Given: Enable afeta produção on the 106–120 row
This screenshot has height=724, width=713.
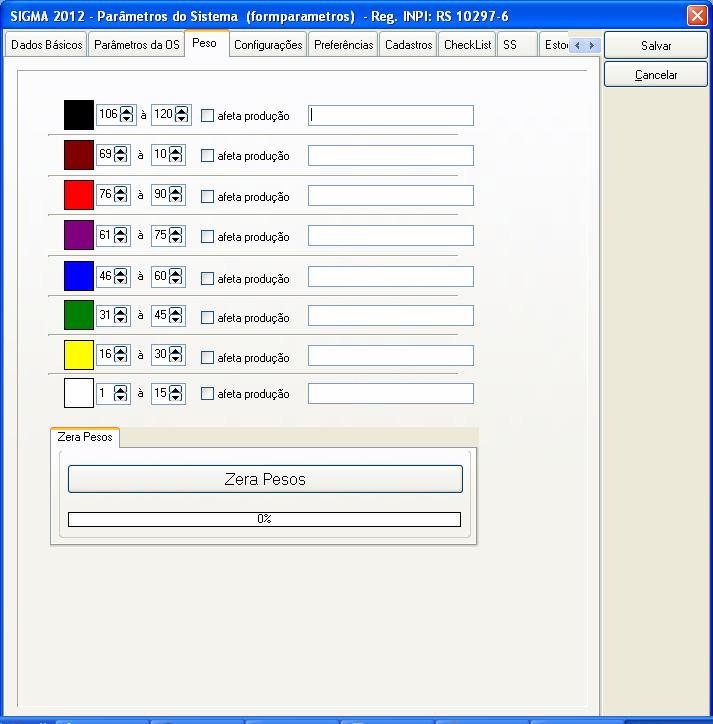Looking at the screenshot, I should coord(207,115).
